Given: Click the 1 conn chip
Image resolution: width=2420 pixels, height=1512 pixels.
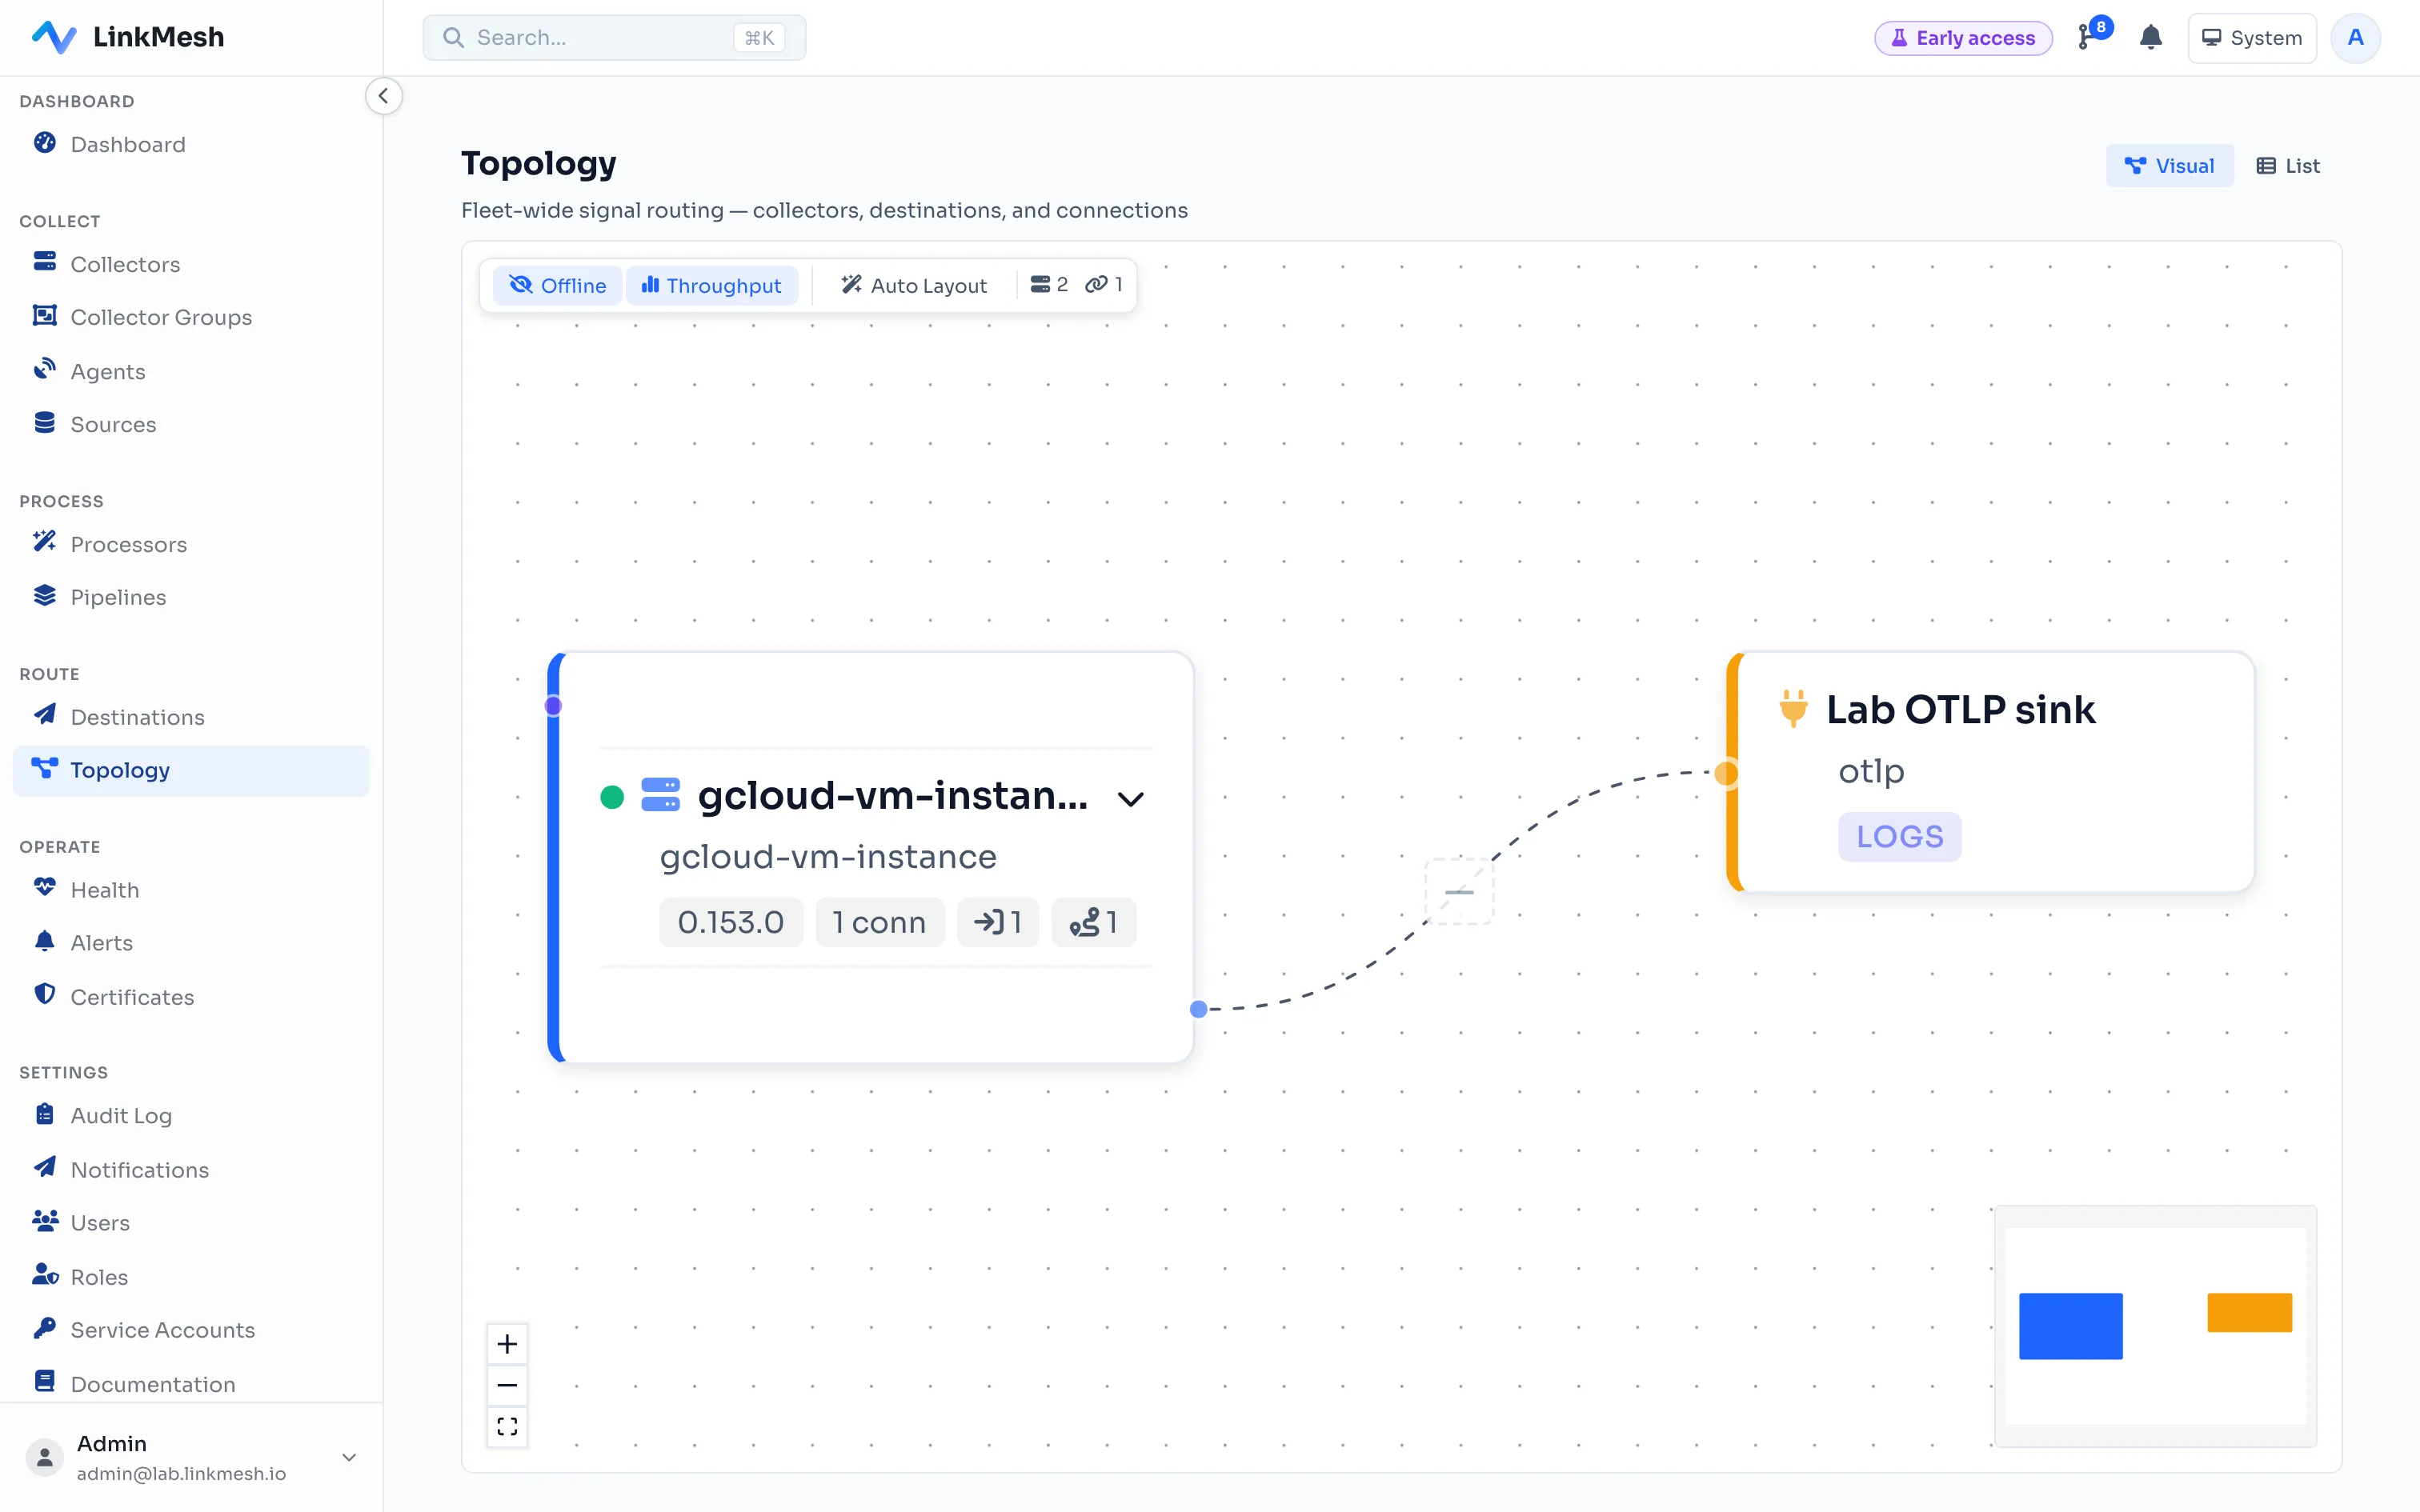Looking at the screenshot, I should [879, 922].
